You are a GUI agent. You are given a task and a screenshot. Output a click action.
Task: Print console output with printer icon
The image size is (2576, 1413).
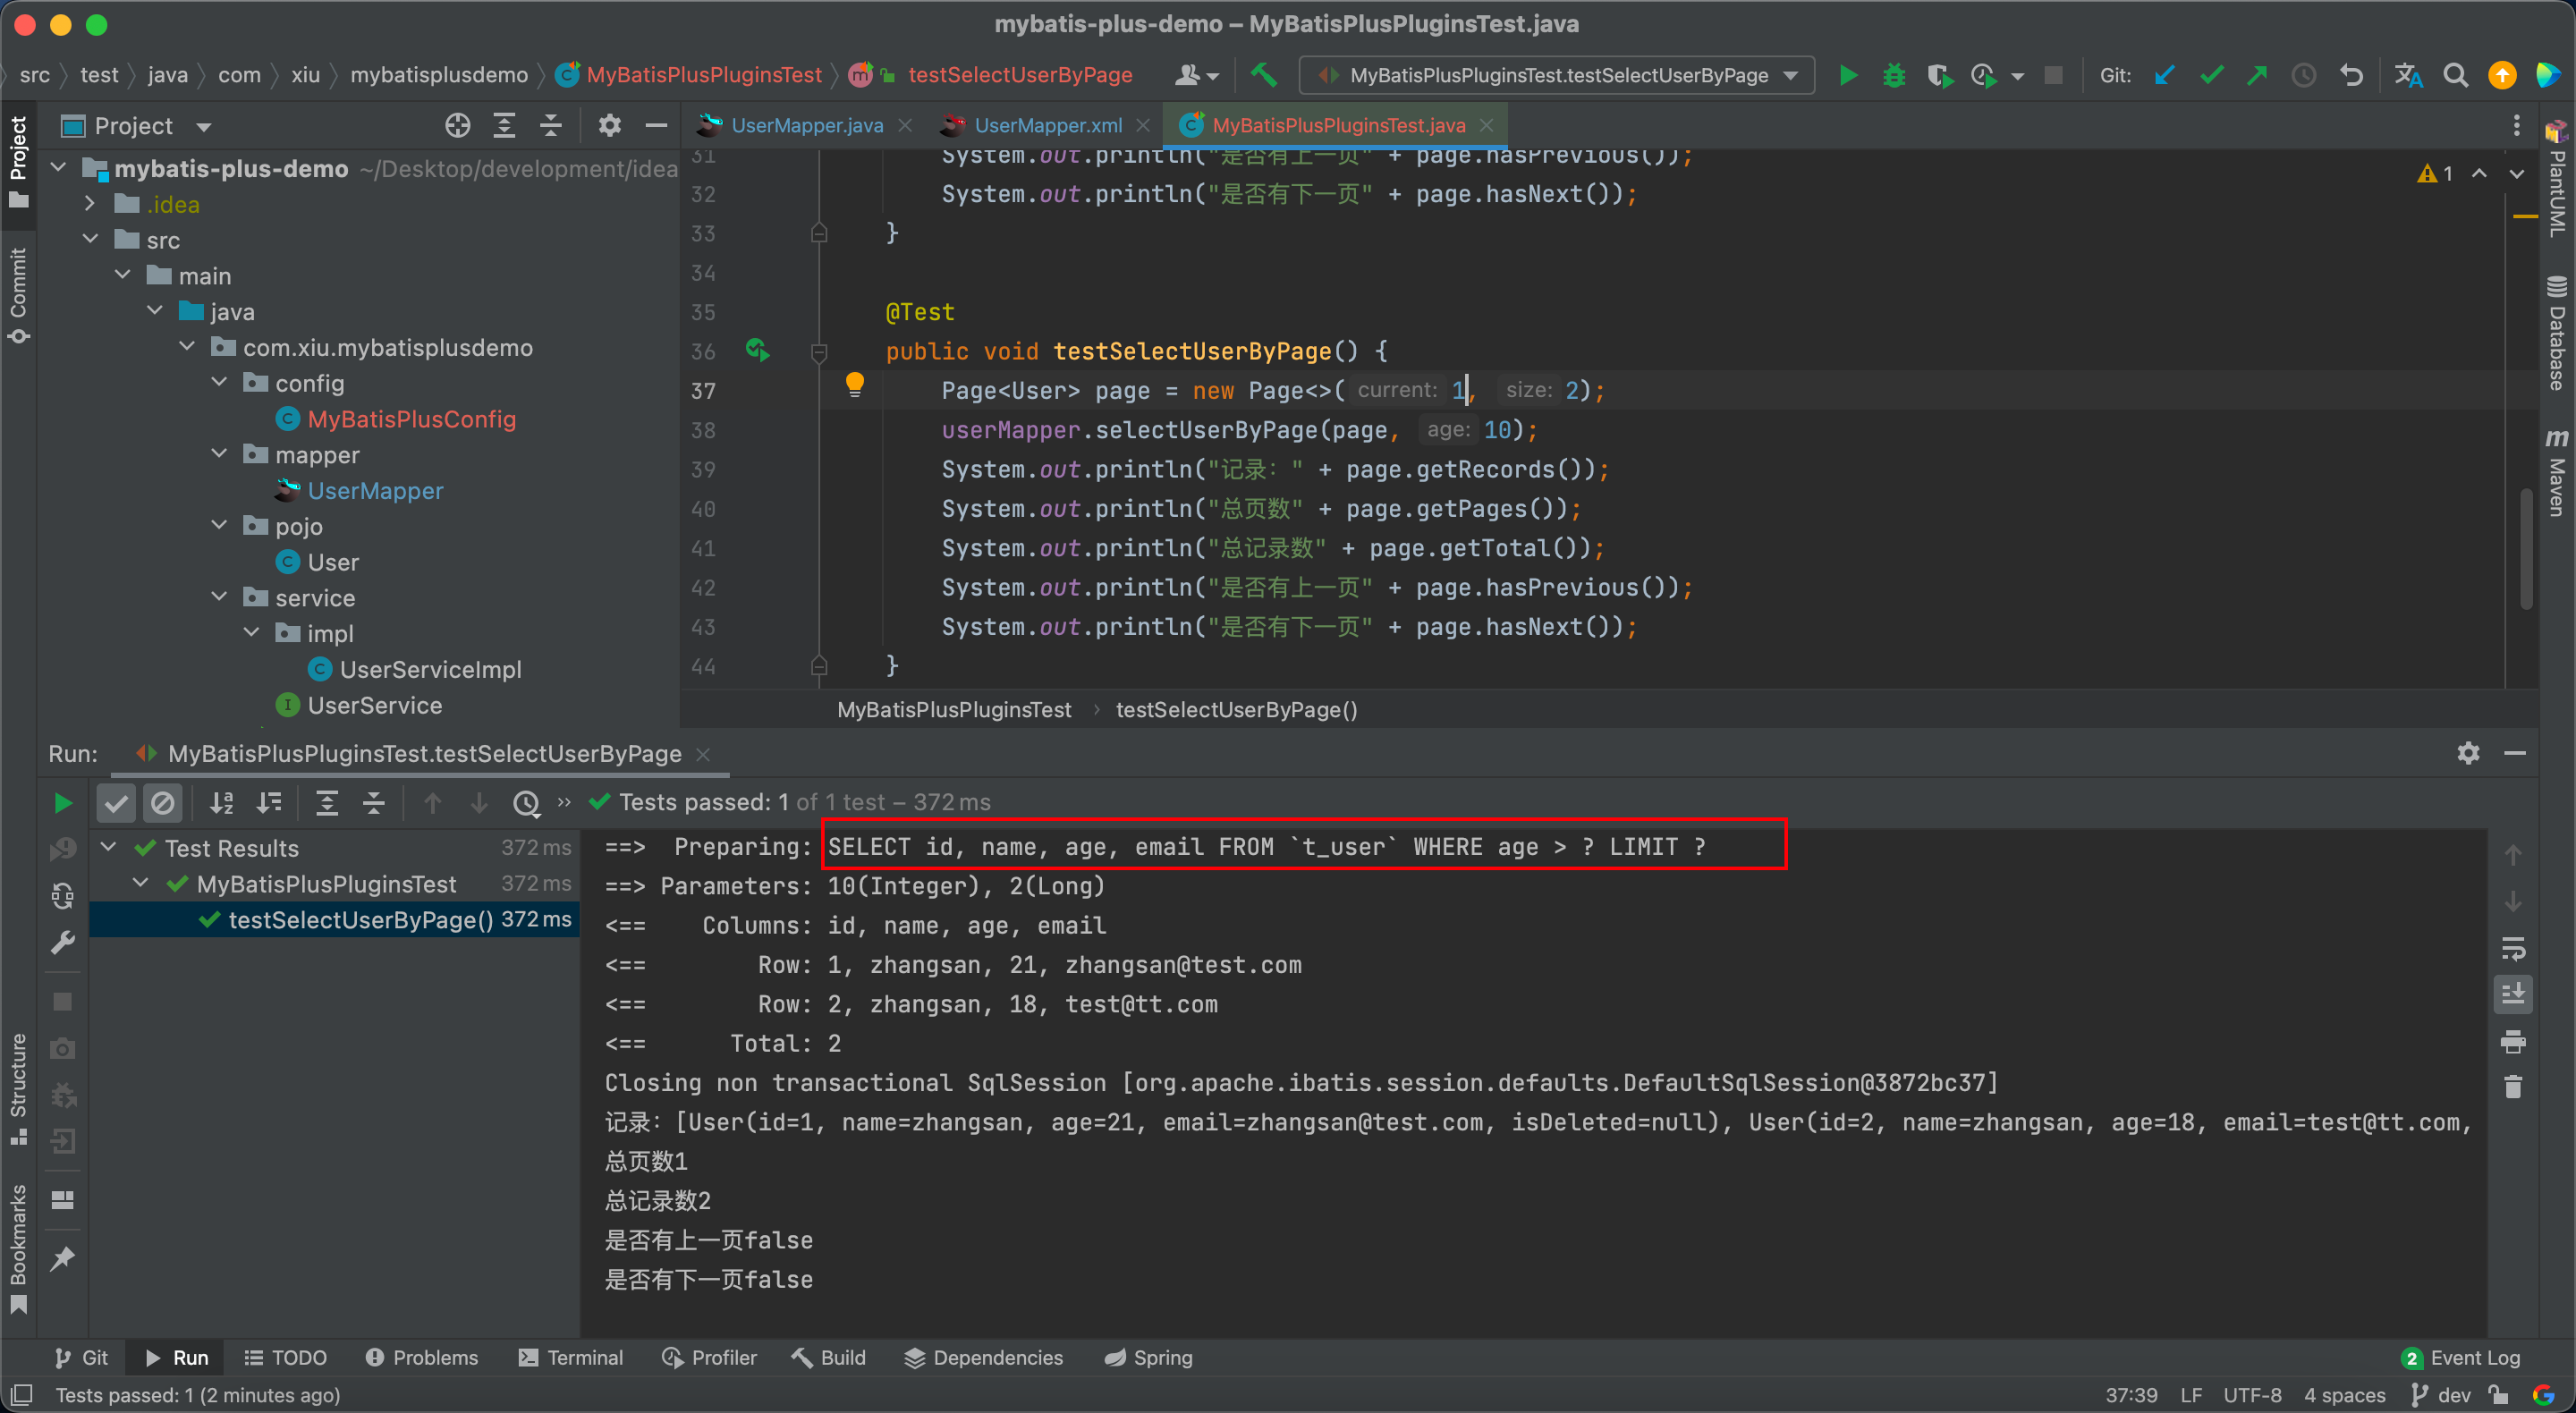coord(2513,1042)
